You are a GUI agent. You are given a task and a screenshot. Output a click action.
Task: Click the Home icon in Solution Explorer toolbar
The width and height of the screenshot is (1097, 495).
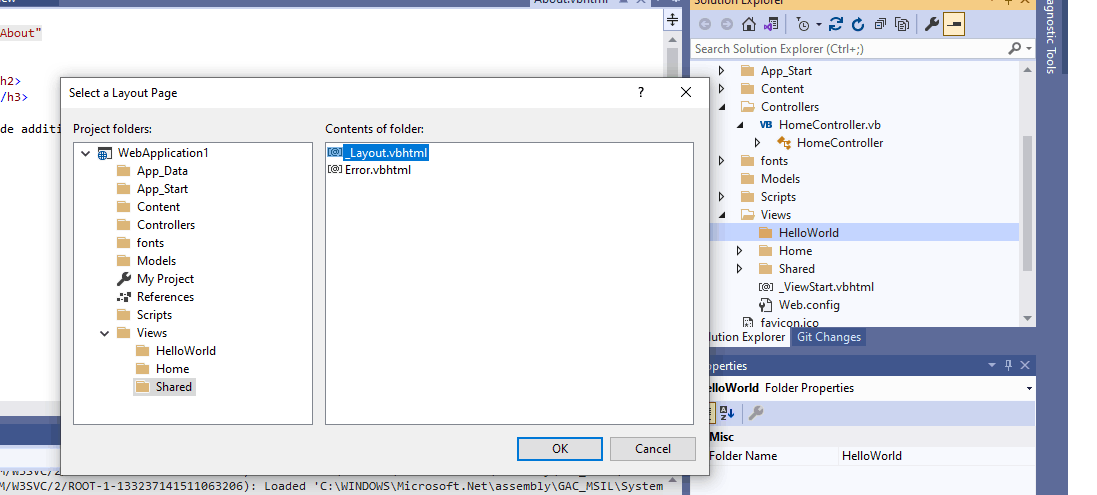(749, 24)
